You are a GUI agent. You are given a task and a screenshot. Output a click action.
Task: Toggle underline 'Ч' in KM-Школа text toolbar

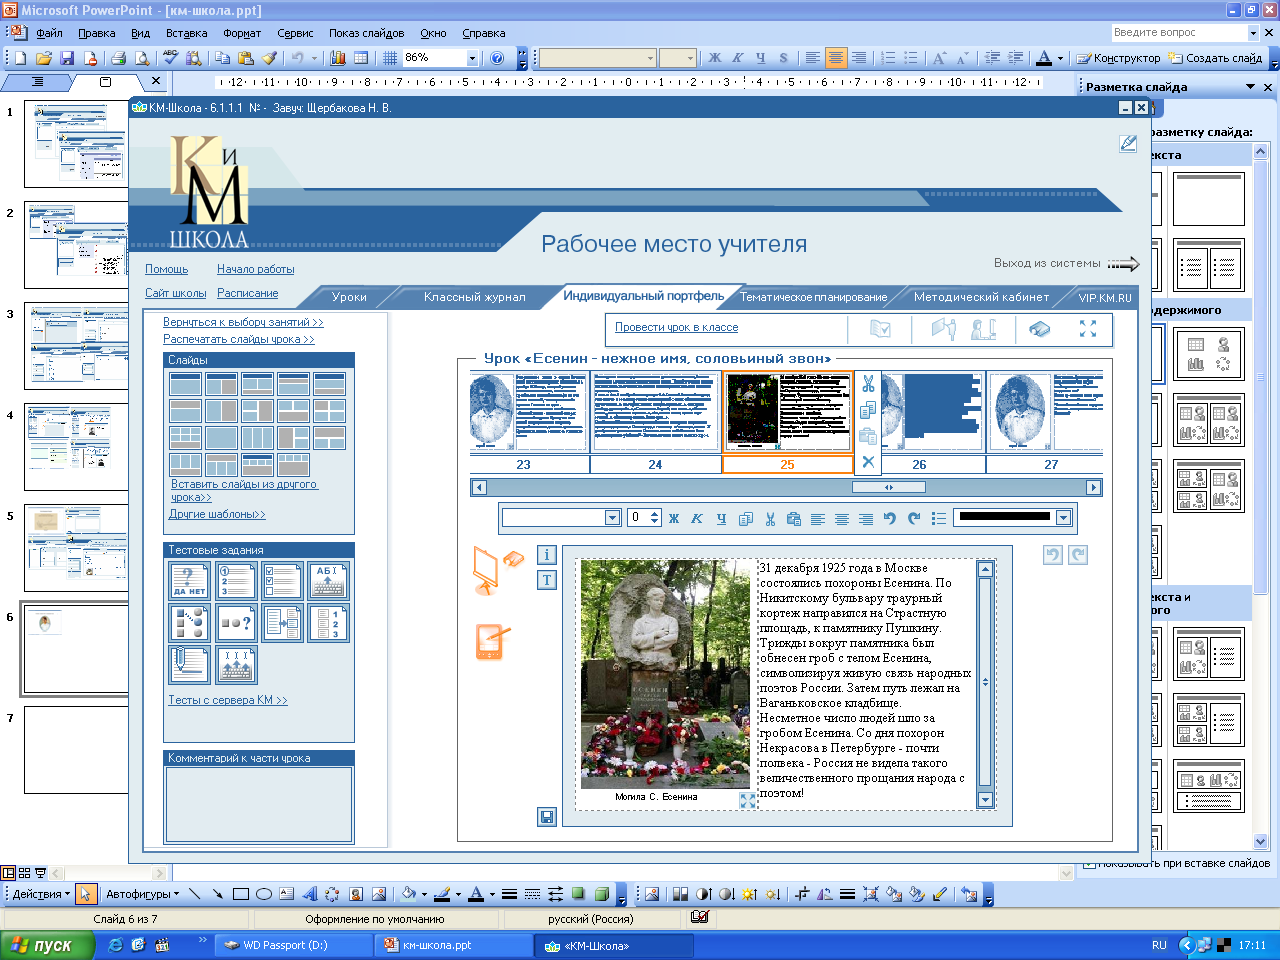(721, 518)
